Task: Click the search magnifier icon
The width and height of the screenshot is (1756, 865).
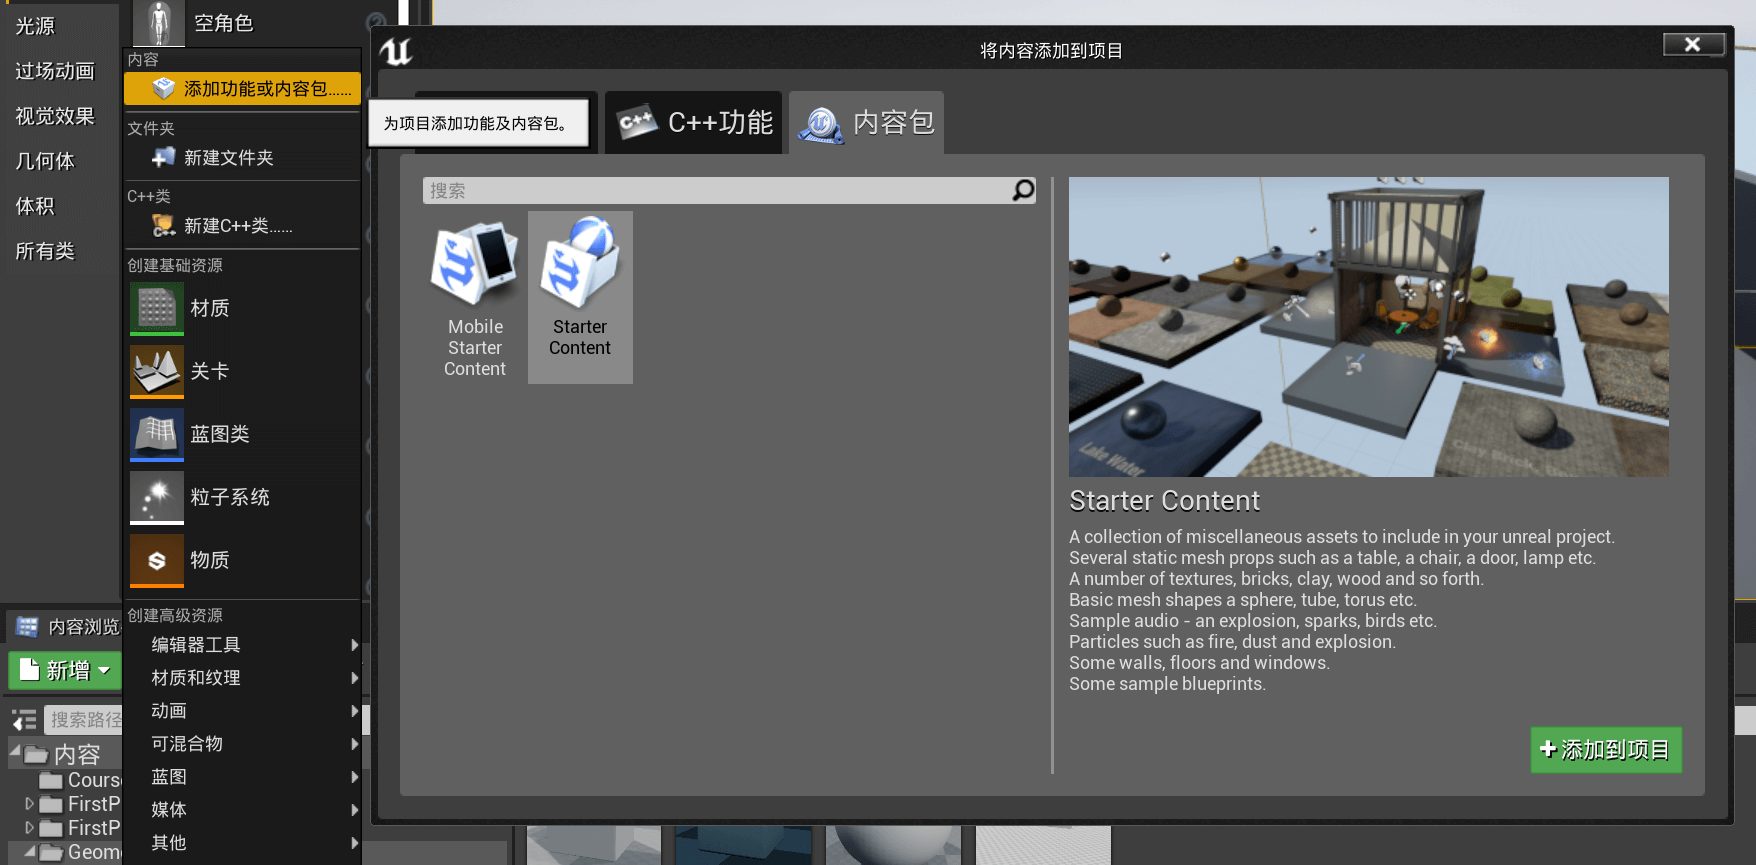Action: pos(1023,190)
